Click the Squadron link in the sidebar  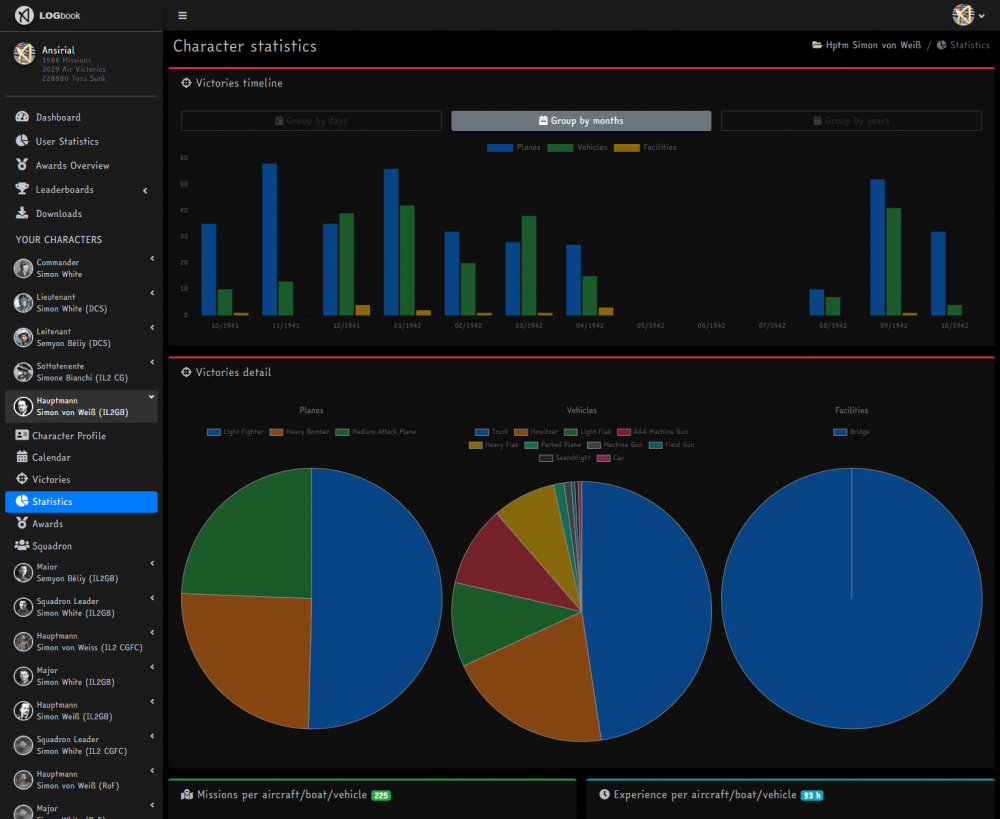click(x=50, y=545)
